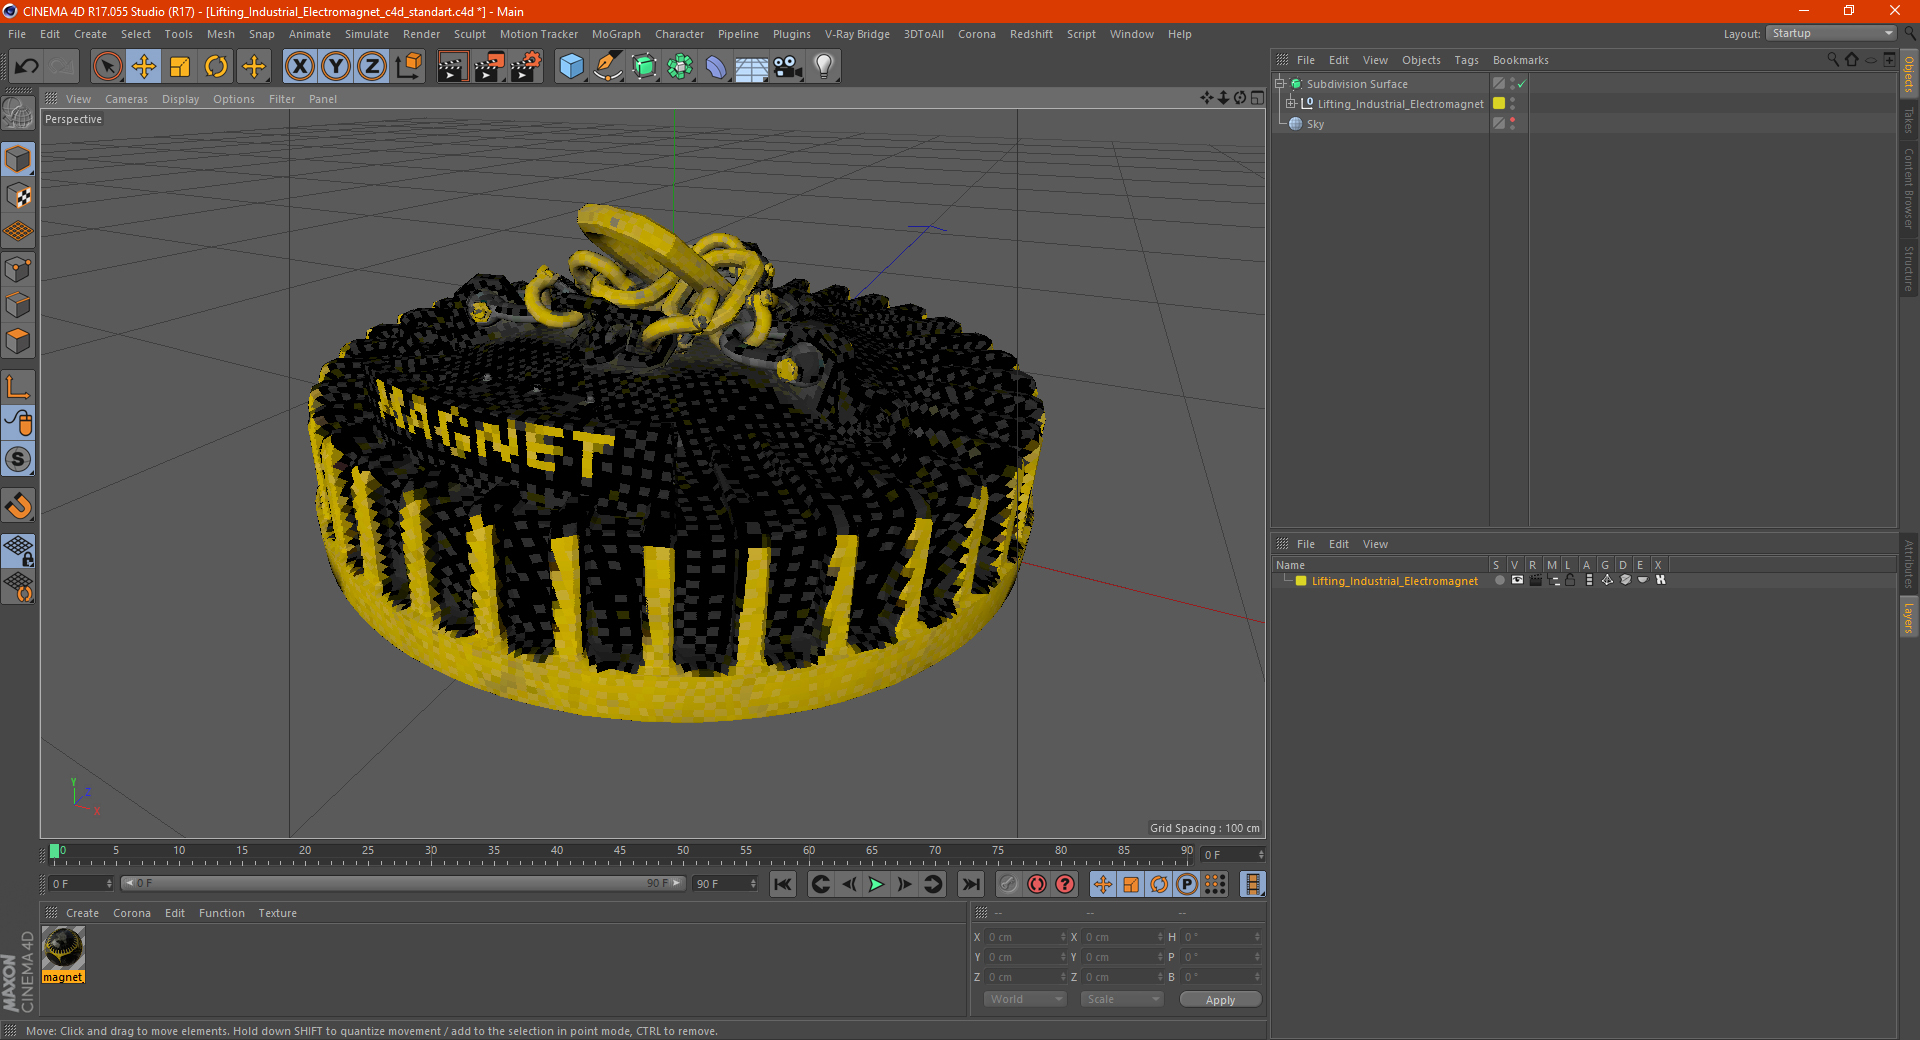This screenshot has width=1920, height=1040.
Task: Toggle the Enable Snap magnet icon
Action: 18,506
